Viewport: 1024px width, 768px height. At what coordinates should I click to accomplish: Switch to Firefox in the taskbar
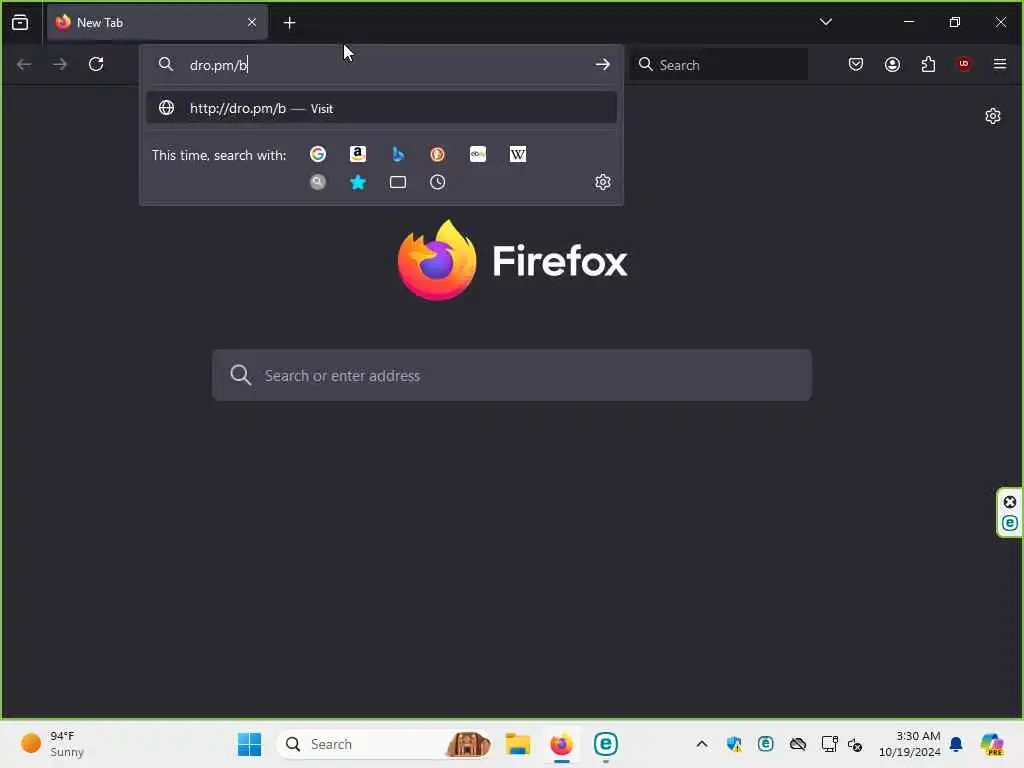562,744
